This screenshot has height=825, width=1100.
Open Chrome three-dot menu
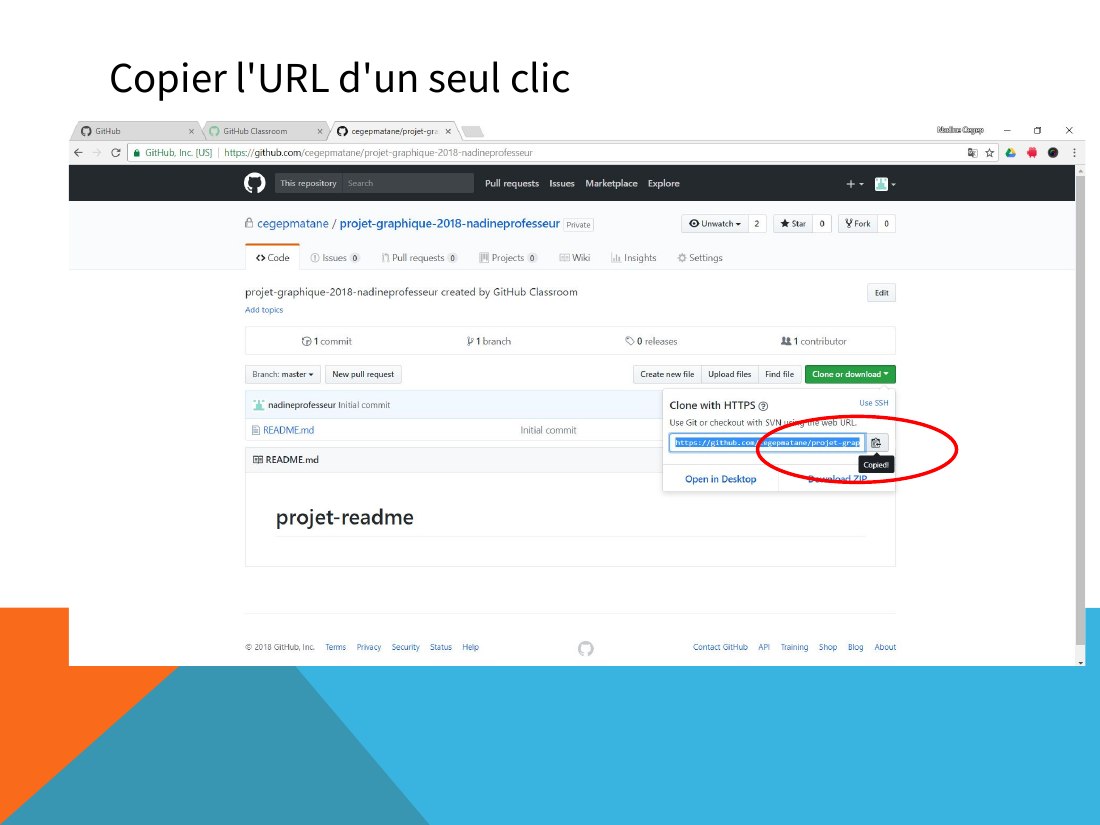pos(1074,152)
